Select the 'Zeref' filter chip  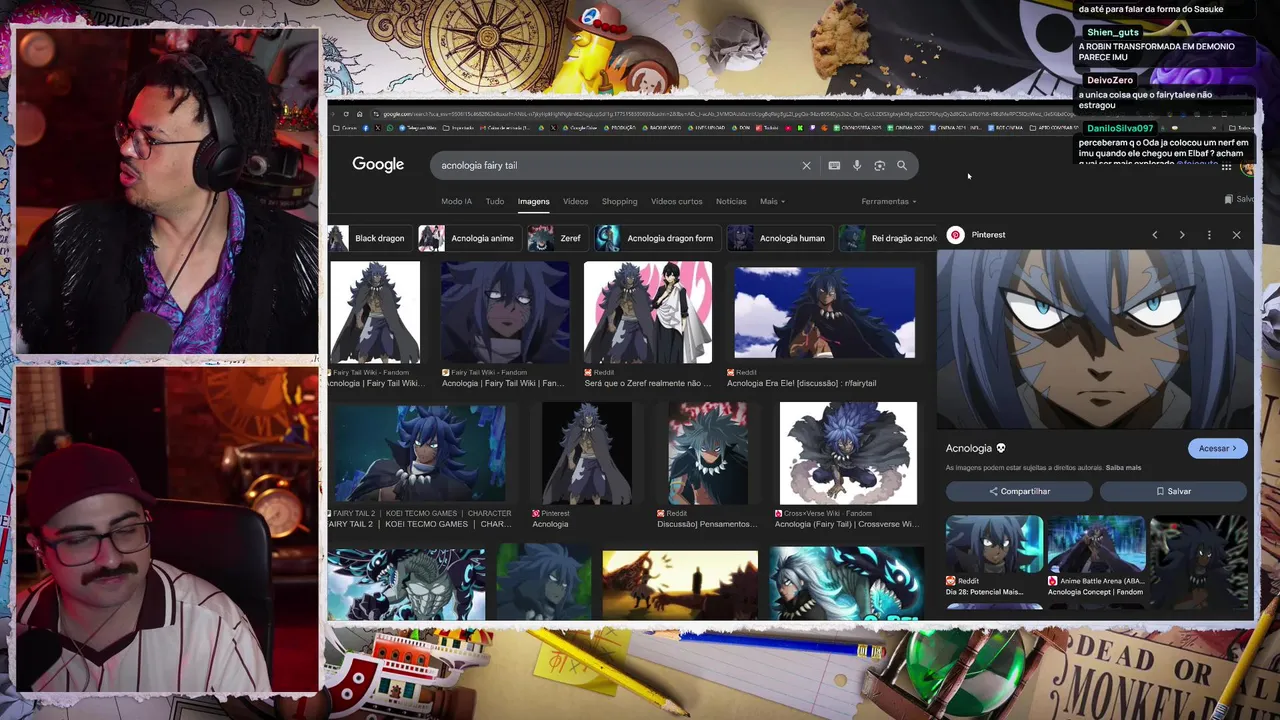[556, 238]
